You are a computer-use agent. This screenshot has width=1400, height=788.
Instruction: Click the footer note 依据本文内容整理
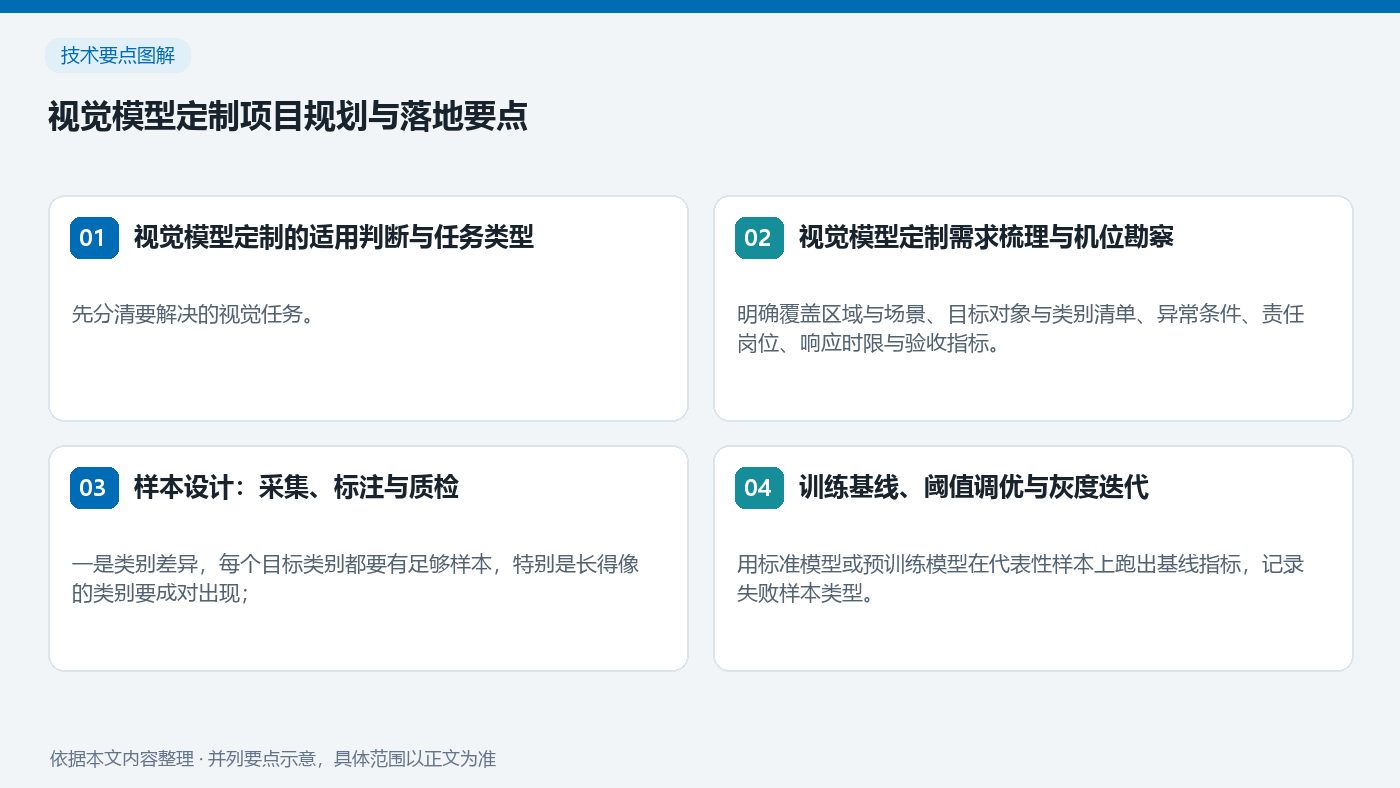coord(273,759)
